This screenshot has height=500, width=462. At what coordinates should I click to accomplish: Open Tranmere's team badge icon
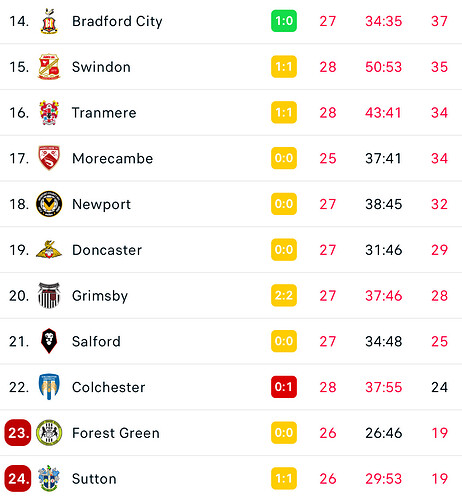tap(49, 113)
